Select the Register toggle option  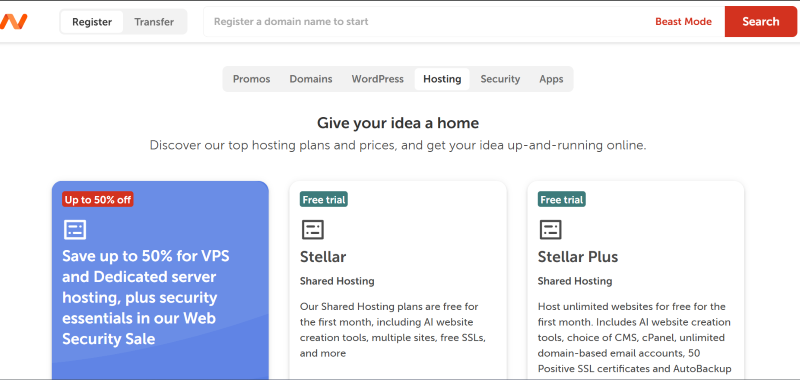(92, 22)
